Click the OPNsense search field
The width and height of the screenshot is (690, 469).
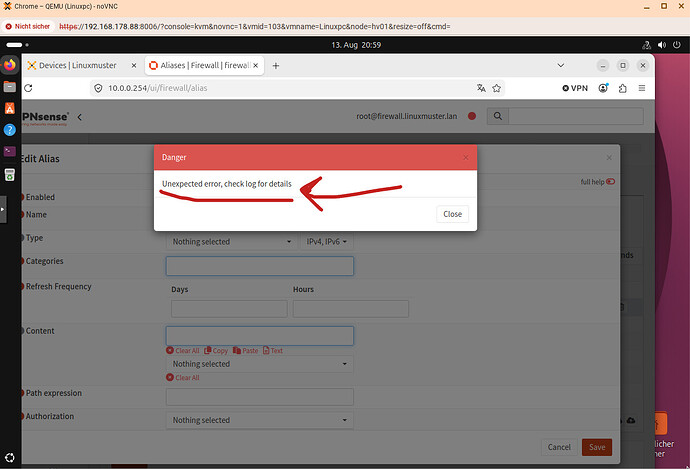click(576, 116)
